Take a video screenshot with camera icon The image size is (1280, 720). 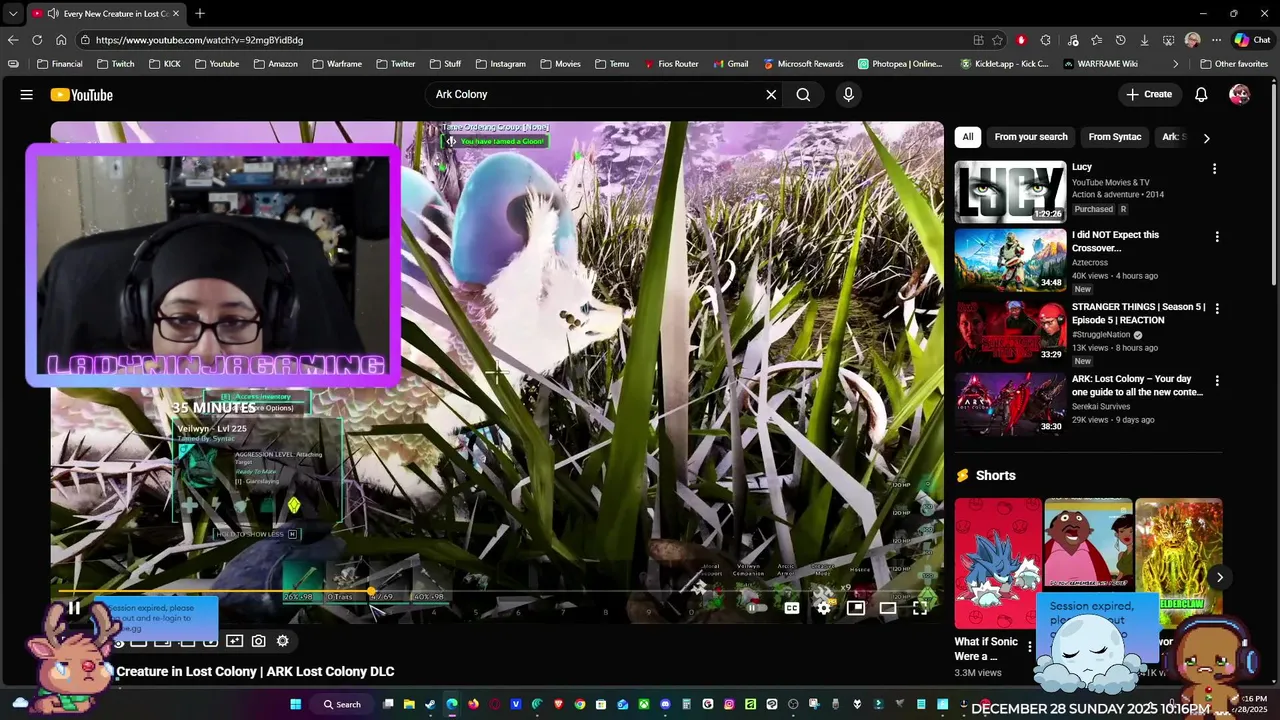point(259,641)
